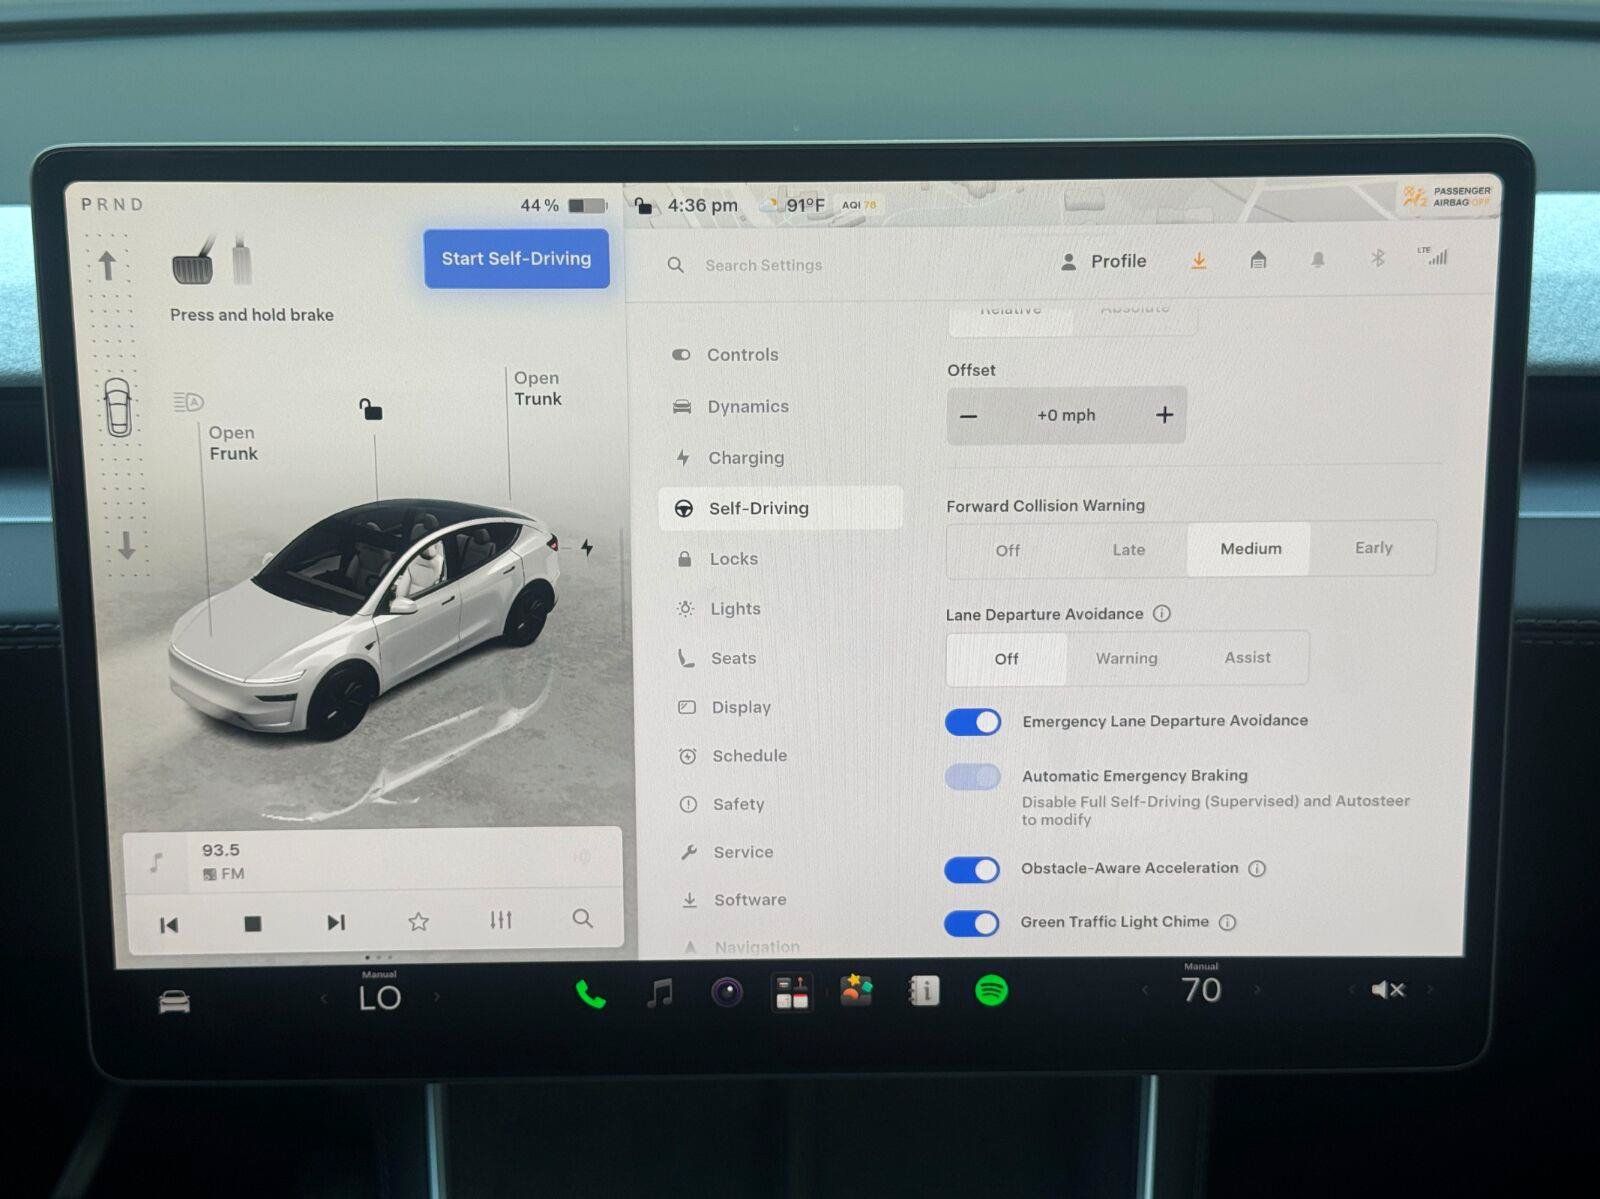The height and width of the screenshot is (1199, 1600).
Task: Open media search magnifier icon
Action: pos(583,918)
